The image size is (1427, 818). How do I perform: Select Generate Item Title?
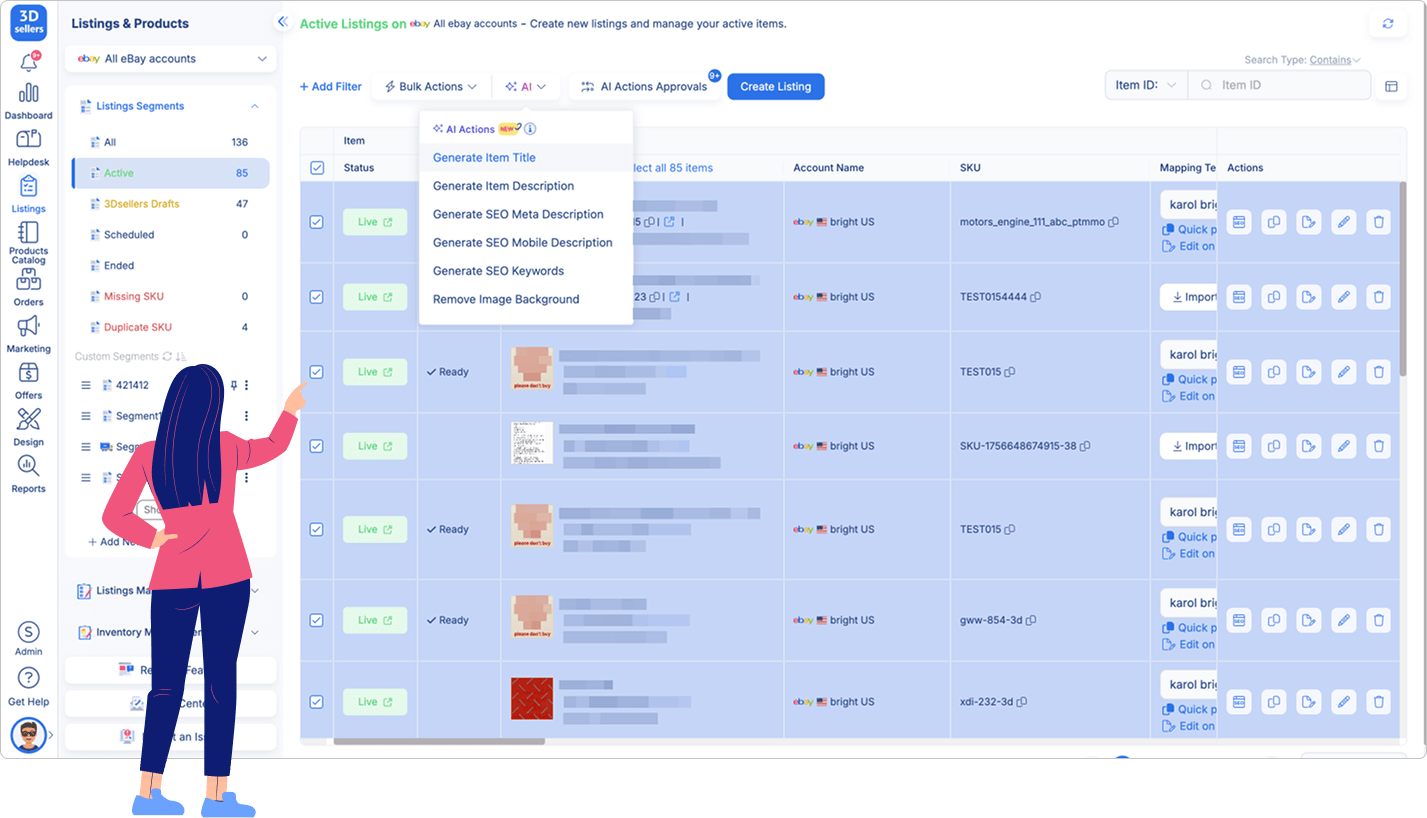click(484, 158)
